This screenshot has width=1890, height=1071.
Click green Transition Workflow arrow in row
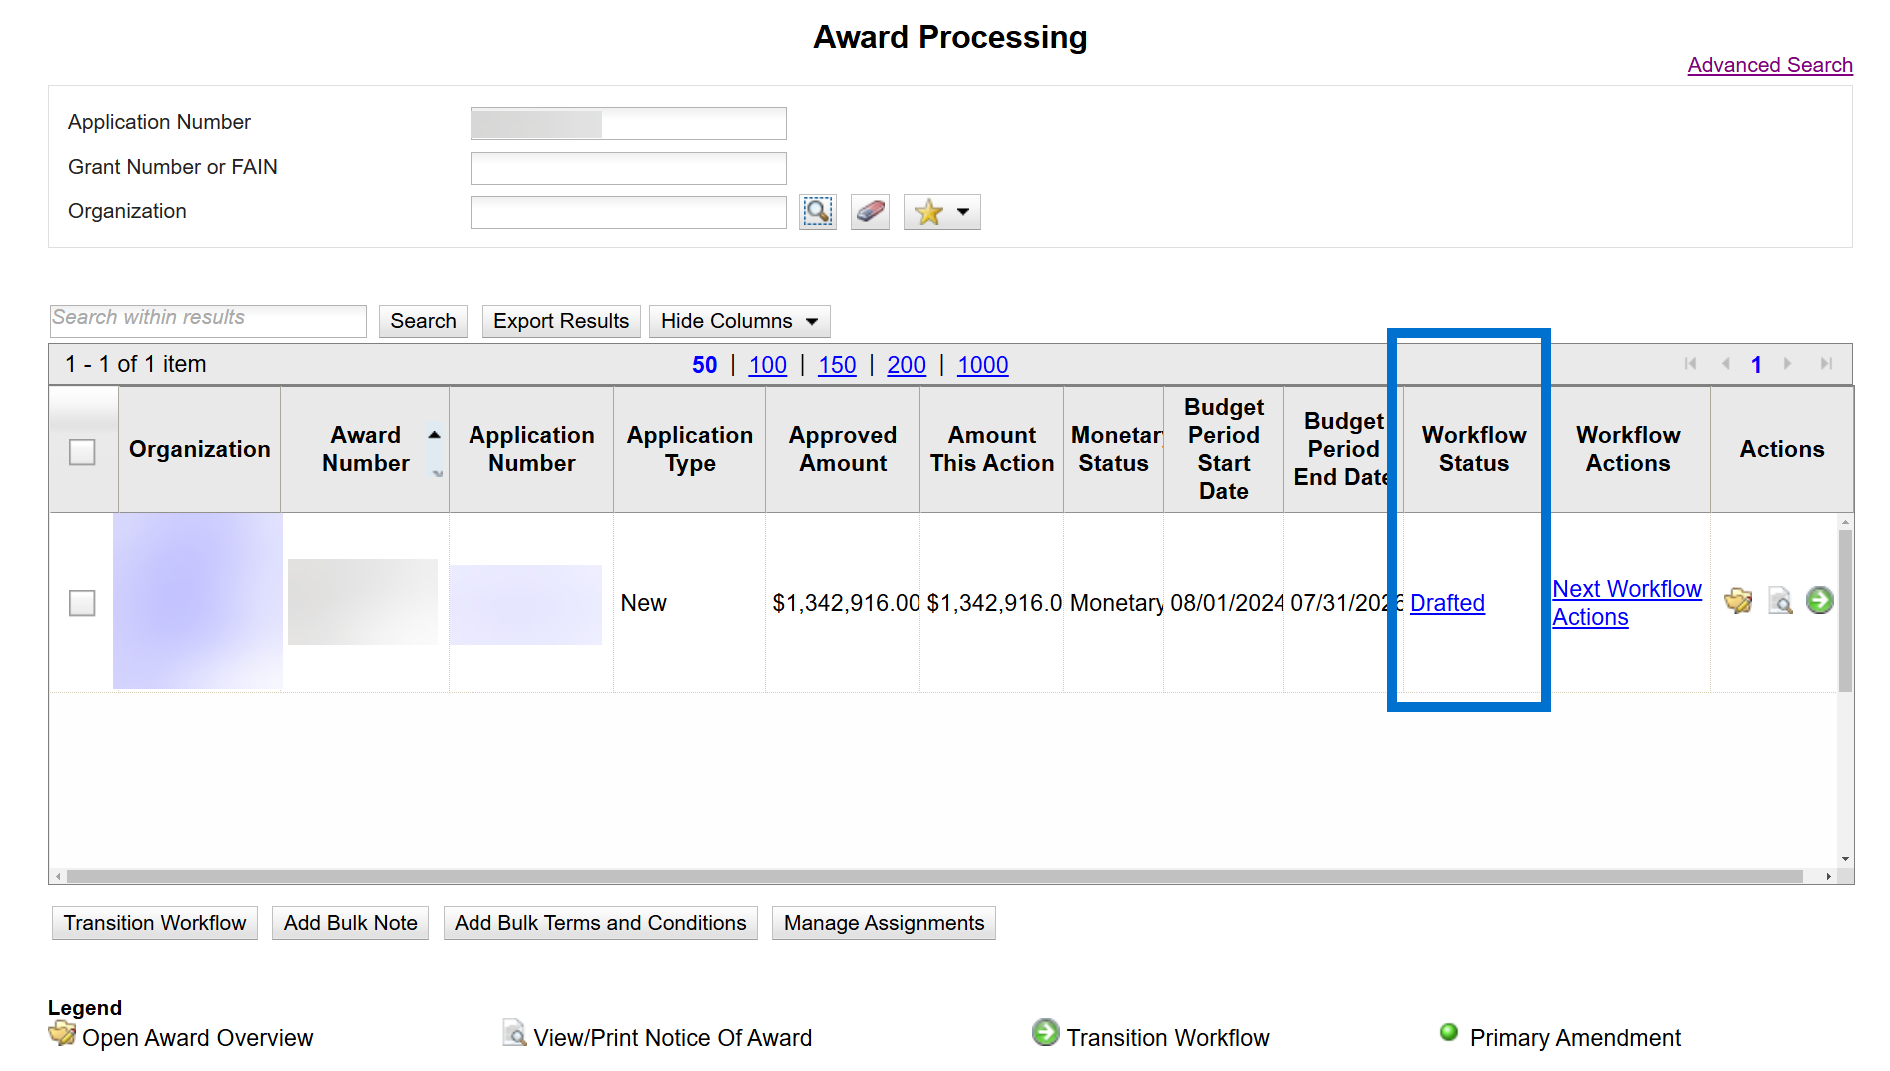coord(1820,601)
